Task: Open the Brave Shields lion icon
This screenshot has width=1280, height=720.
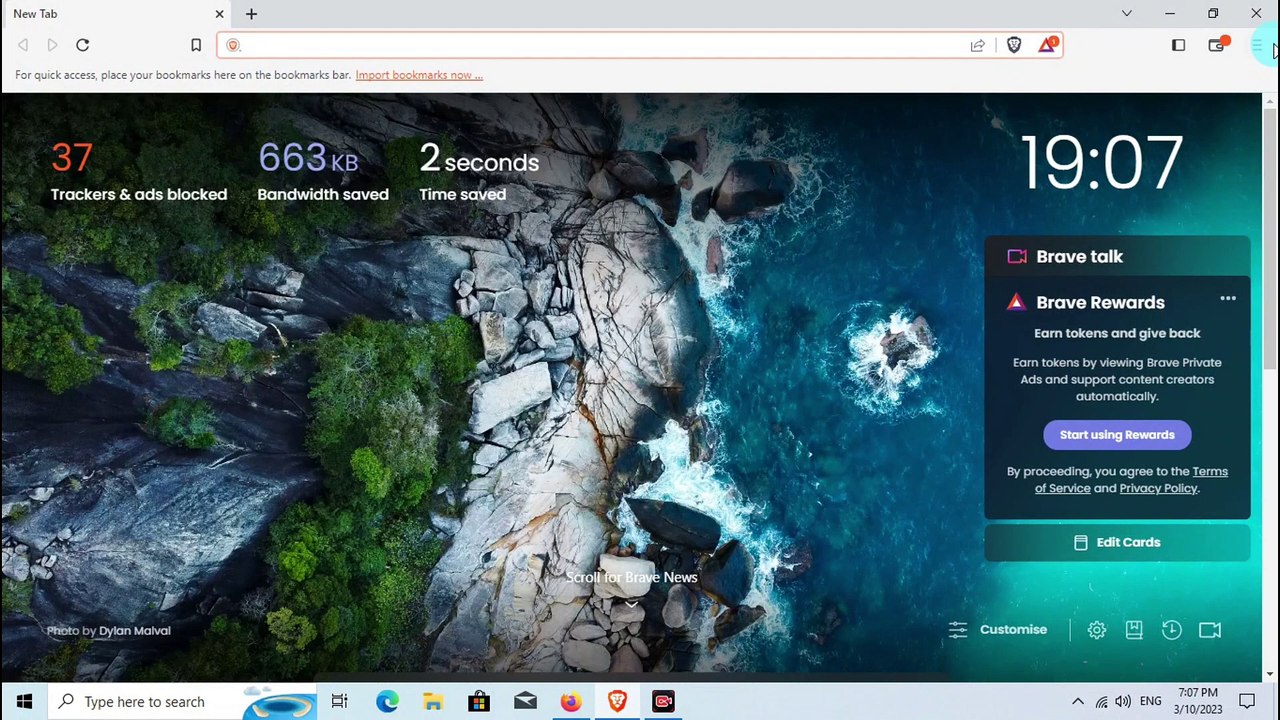Action: [x=1014, y=45]
